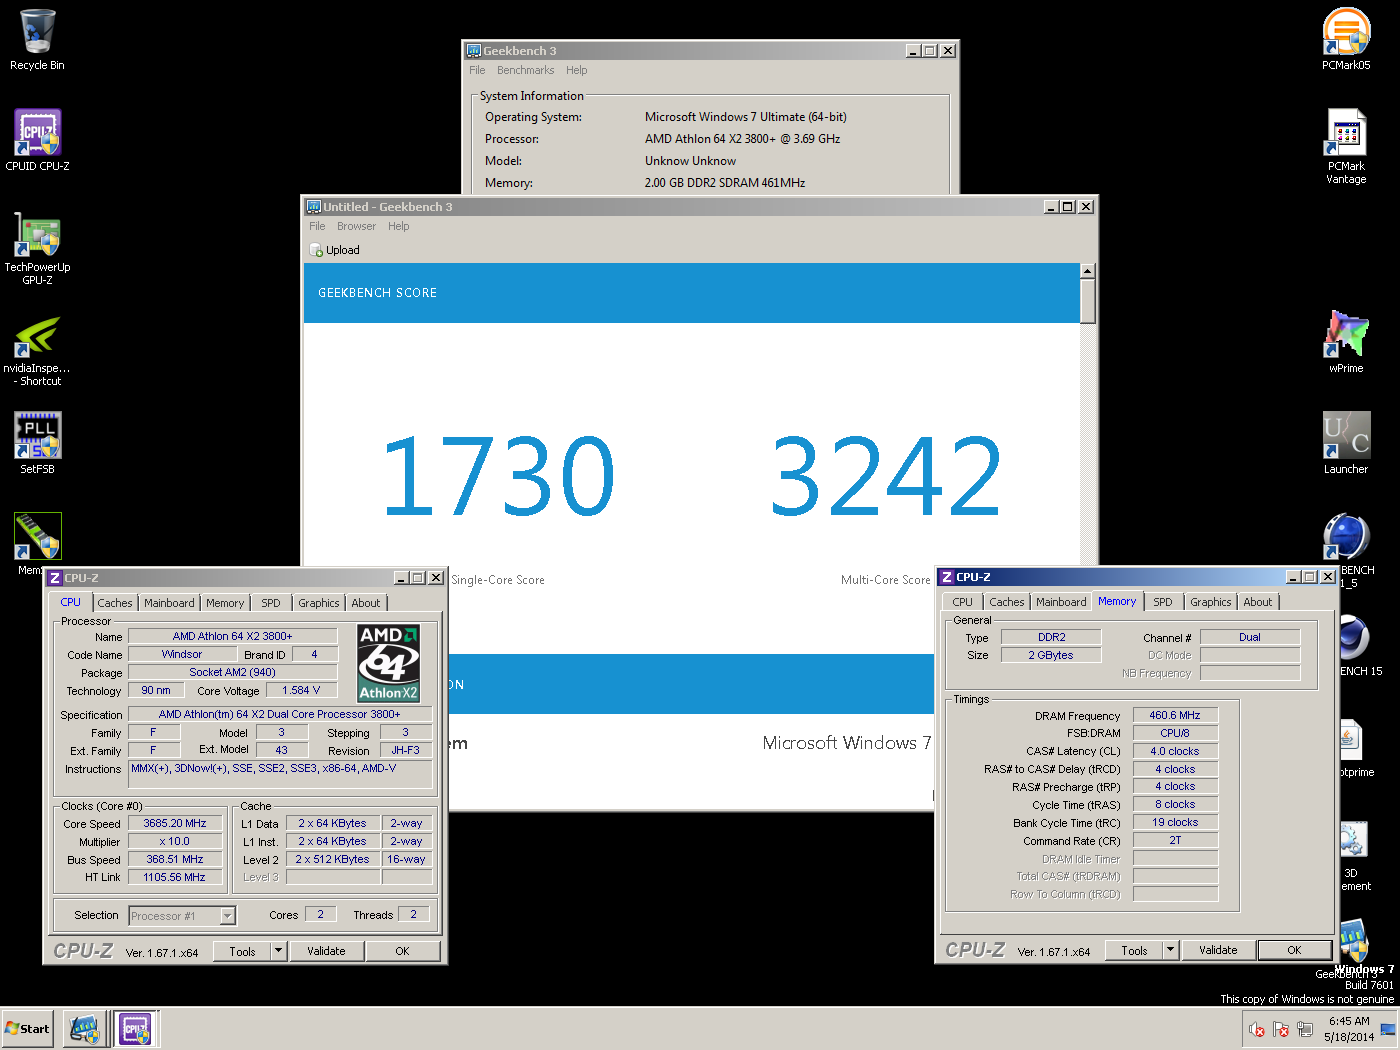Screen dimensions: 1400x1050
Task: Open Tools dropdown arrow in left CPU-Z
Action: pyautogui.click(x=279, y=951)
